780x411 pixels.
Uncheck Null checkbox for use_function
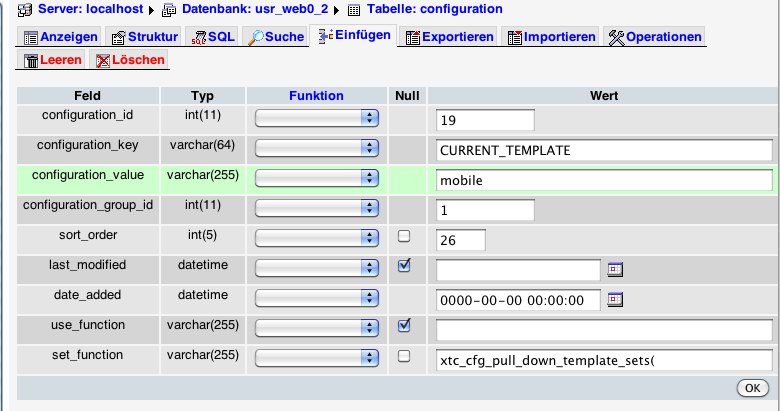[404, 325]
